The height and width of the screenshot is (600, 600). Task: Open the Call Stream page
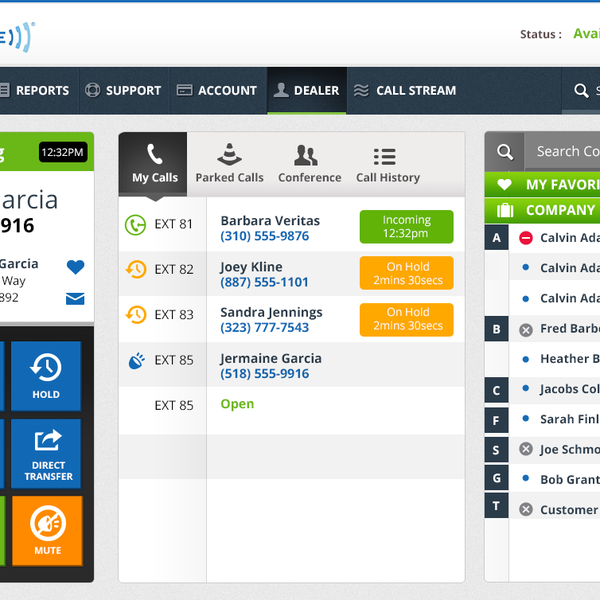(x=405, y=90)
